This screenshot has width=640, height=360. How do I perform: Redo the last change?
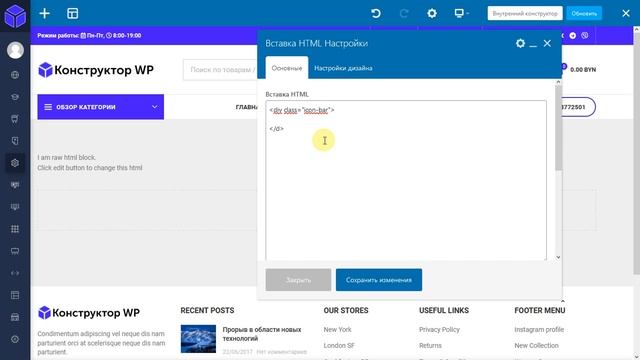(404, 13)
